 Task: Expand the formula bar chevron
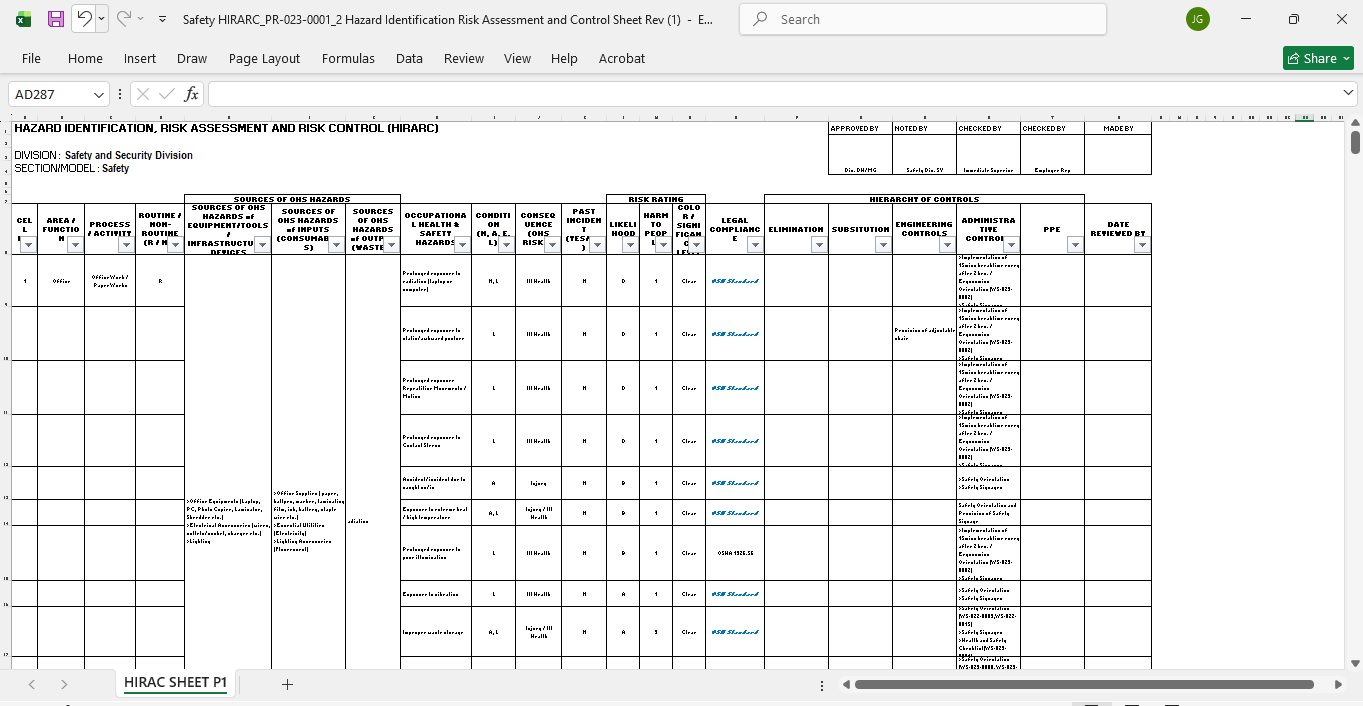click(1348, 93)
